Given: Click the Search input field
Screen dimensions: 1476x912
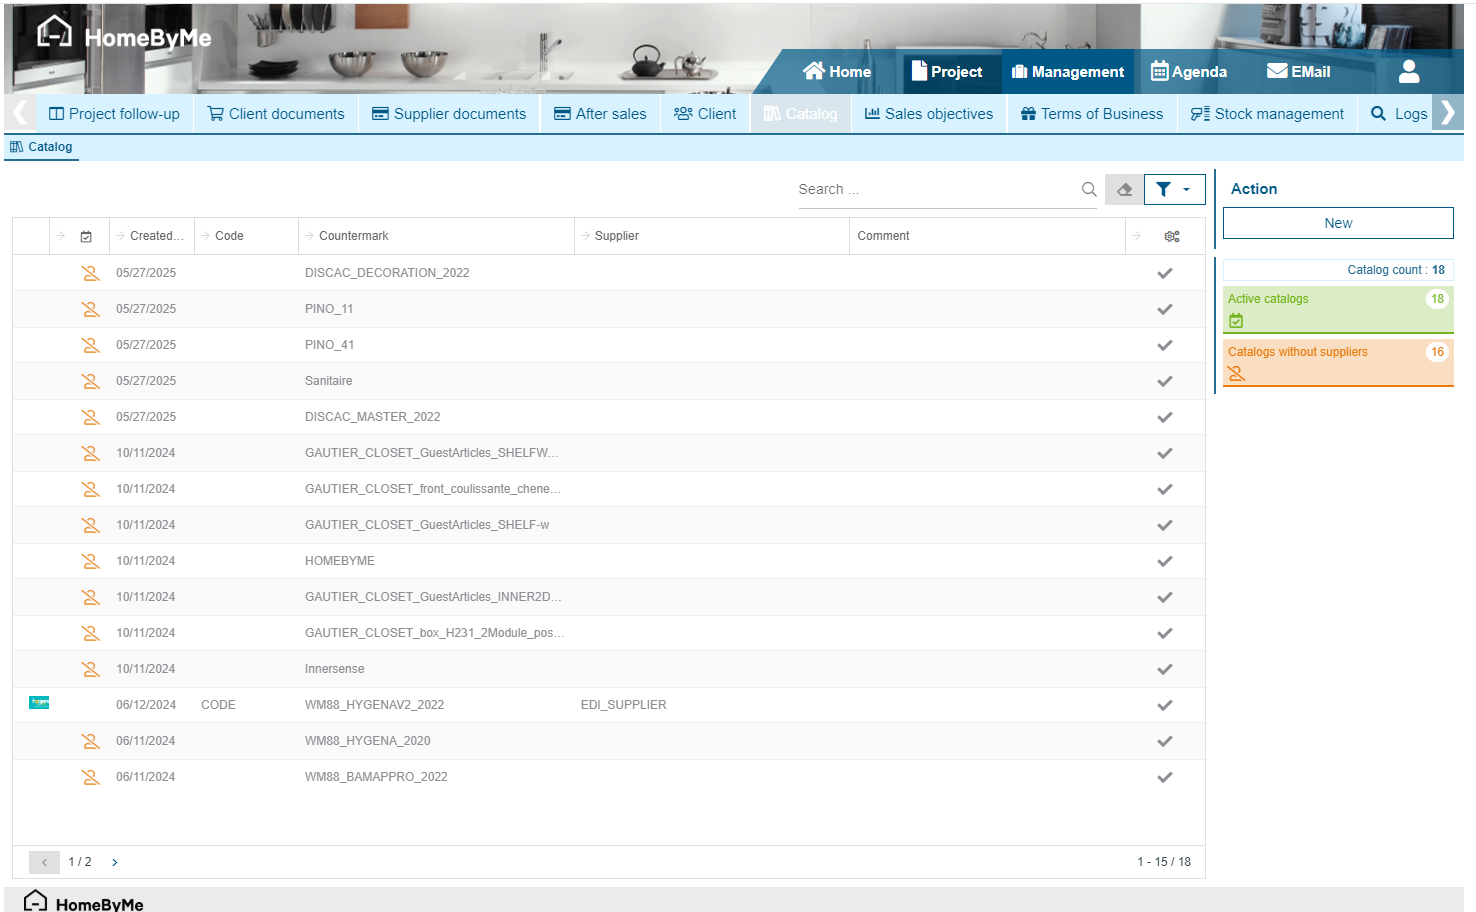Looking at the screenshot, I should tap(935, 189).
